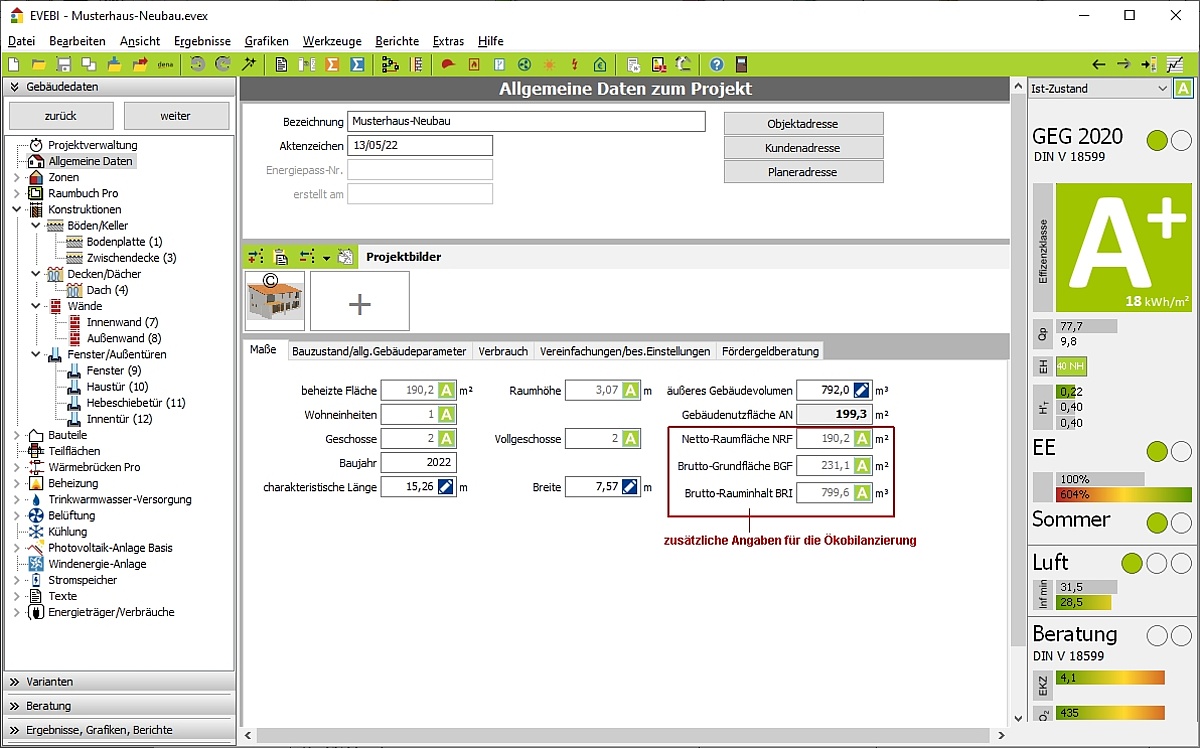Click the sun icon in toolbar

click(x=549, y=64)
